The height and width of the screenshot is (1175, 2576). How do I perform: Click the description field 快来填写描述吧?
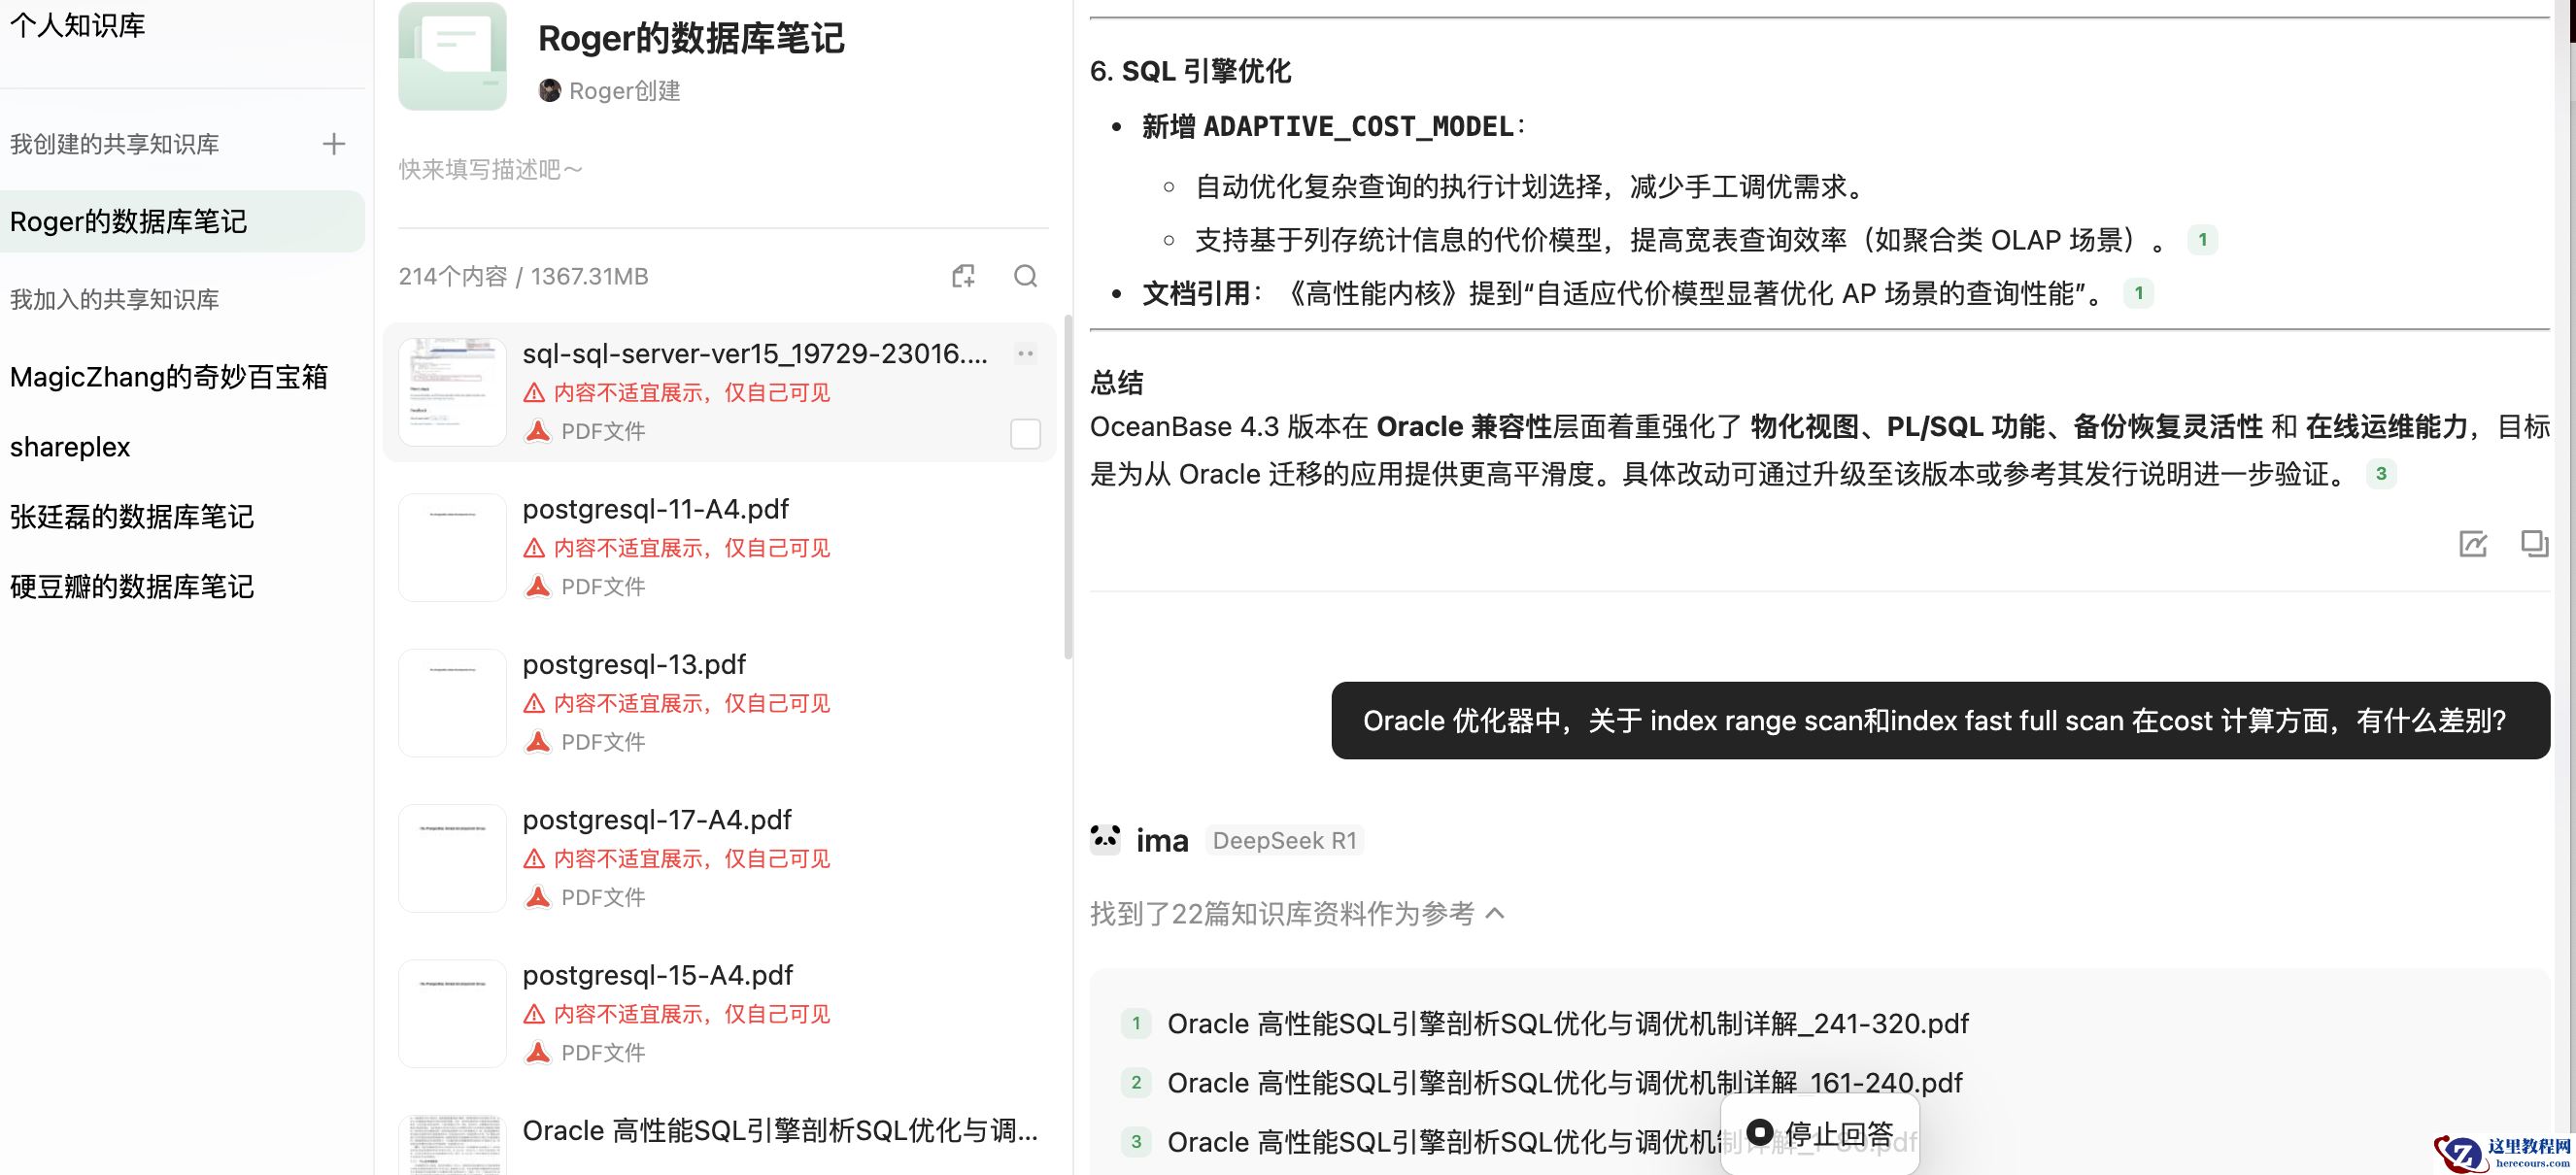pos(490,170)
